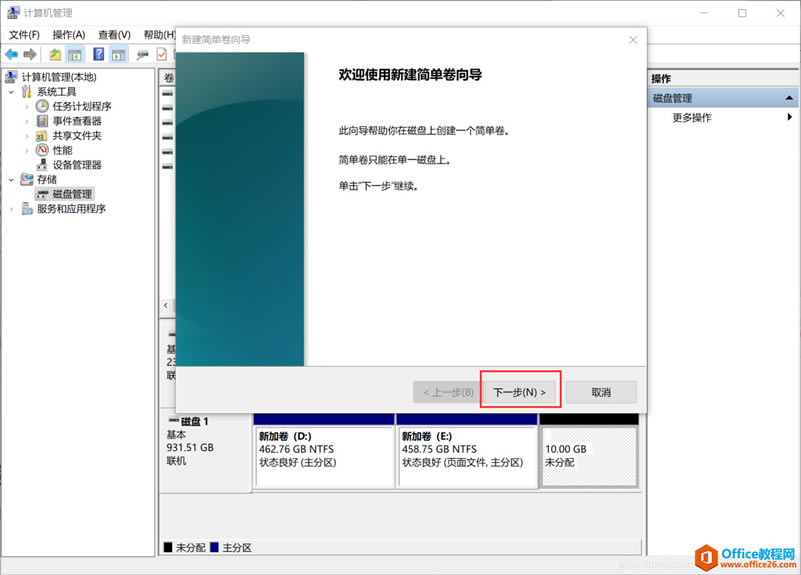This screenshot has height=575, width=801.
Task: Click the 性能 performance monitor icon
Action: 42,150
